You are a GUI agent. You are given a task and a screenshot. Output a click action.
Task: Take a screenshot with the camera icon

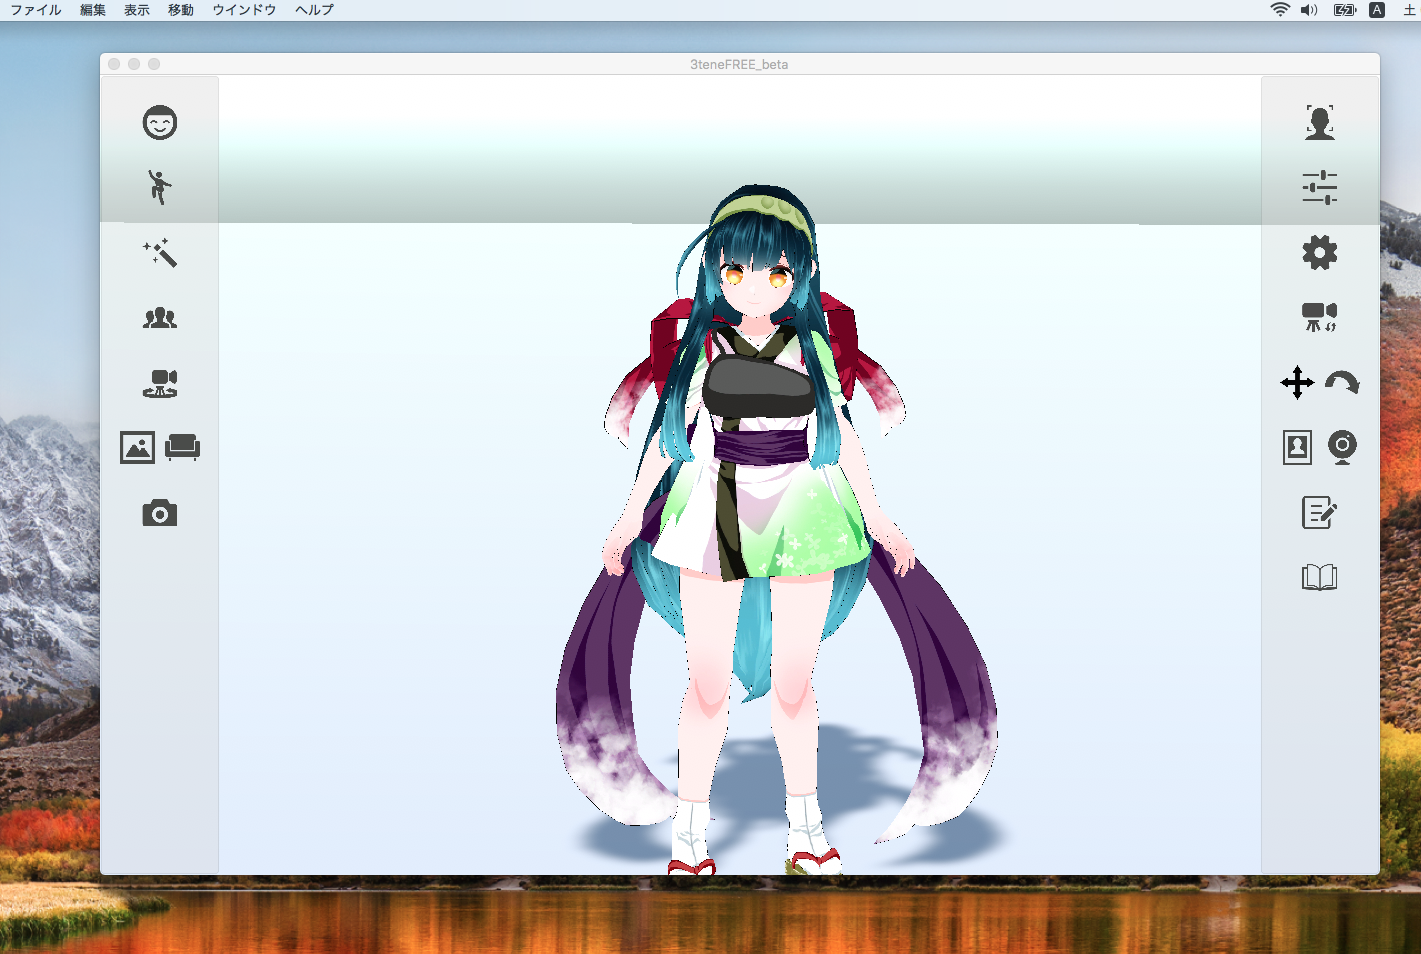(x=160, y=513)
